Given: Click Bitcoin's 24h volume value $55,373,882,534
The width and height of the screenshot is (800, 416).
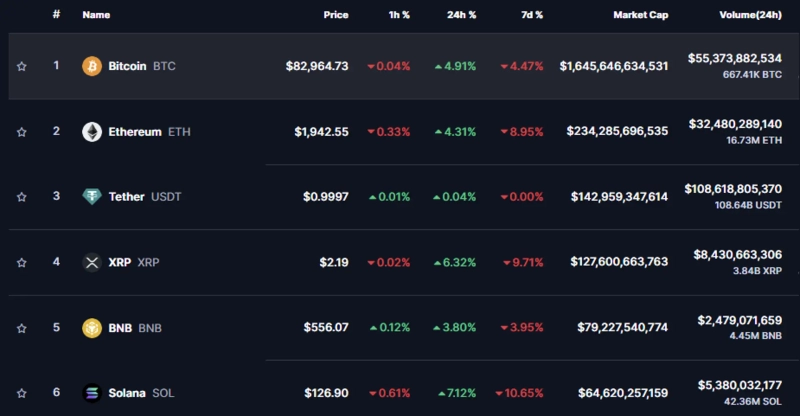Looking at the screenshot, I should click(735, 59).
